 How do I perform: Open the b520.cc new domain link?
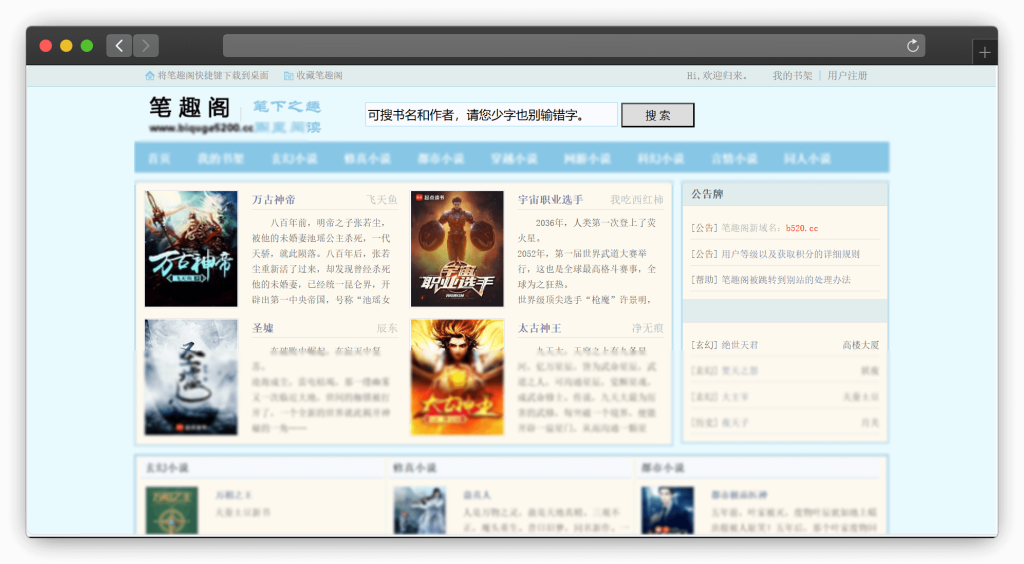click(x=801, y=228)
